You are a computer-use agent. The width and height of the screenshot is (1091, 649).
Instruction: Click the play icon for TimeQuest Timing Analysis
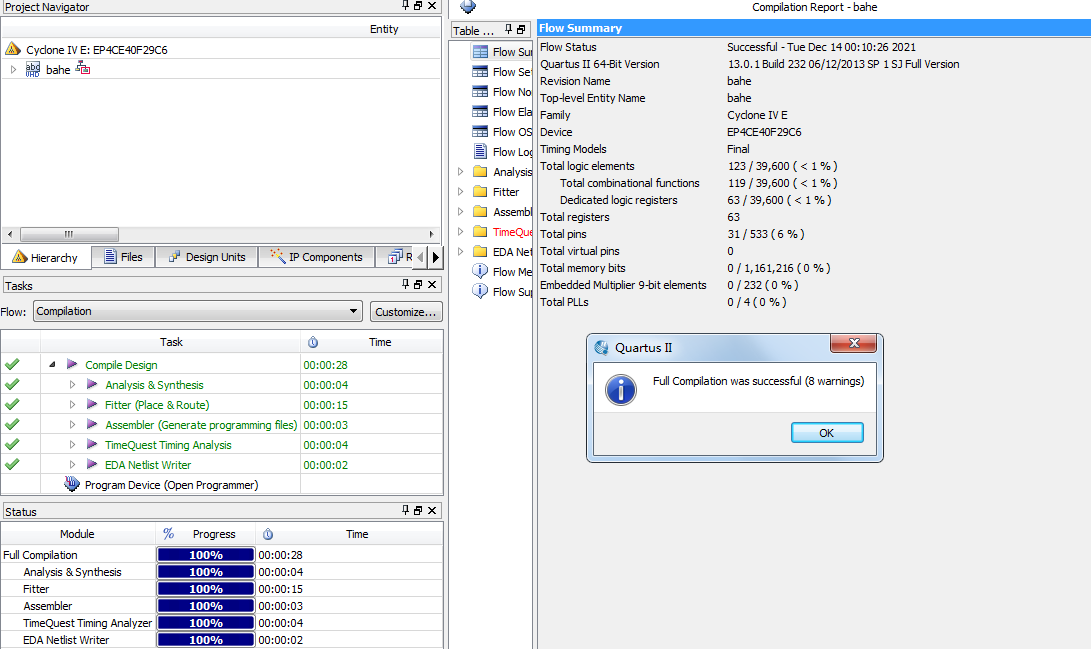(x=92, y=444)
